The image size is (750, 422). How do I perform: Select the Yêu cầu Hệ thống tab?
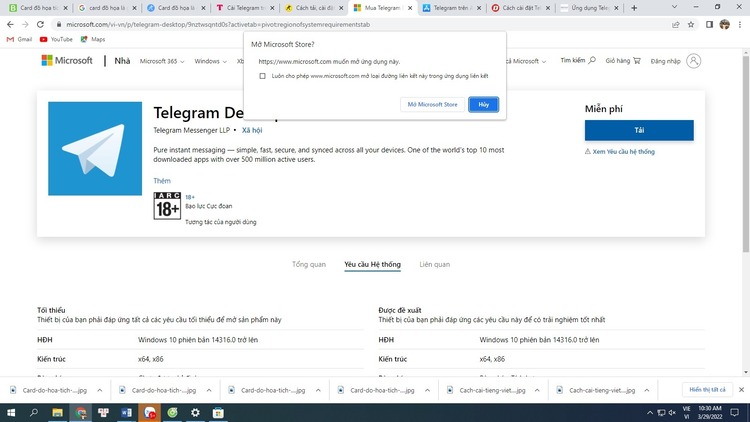[373, 264]
